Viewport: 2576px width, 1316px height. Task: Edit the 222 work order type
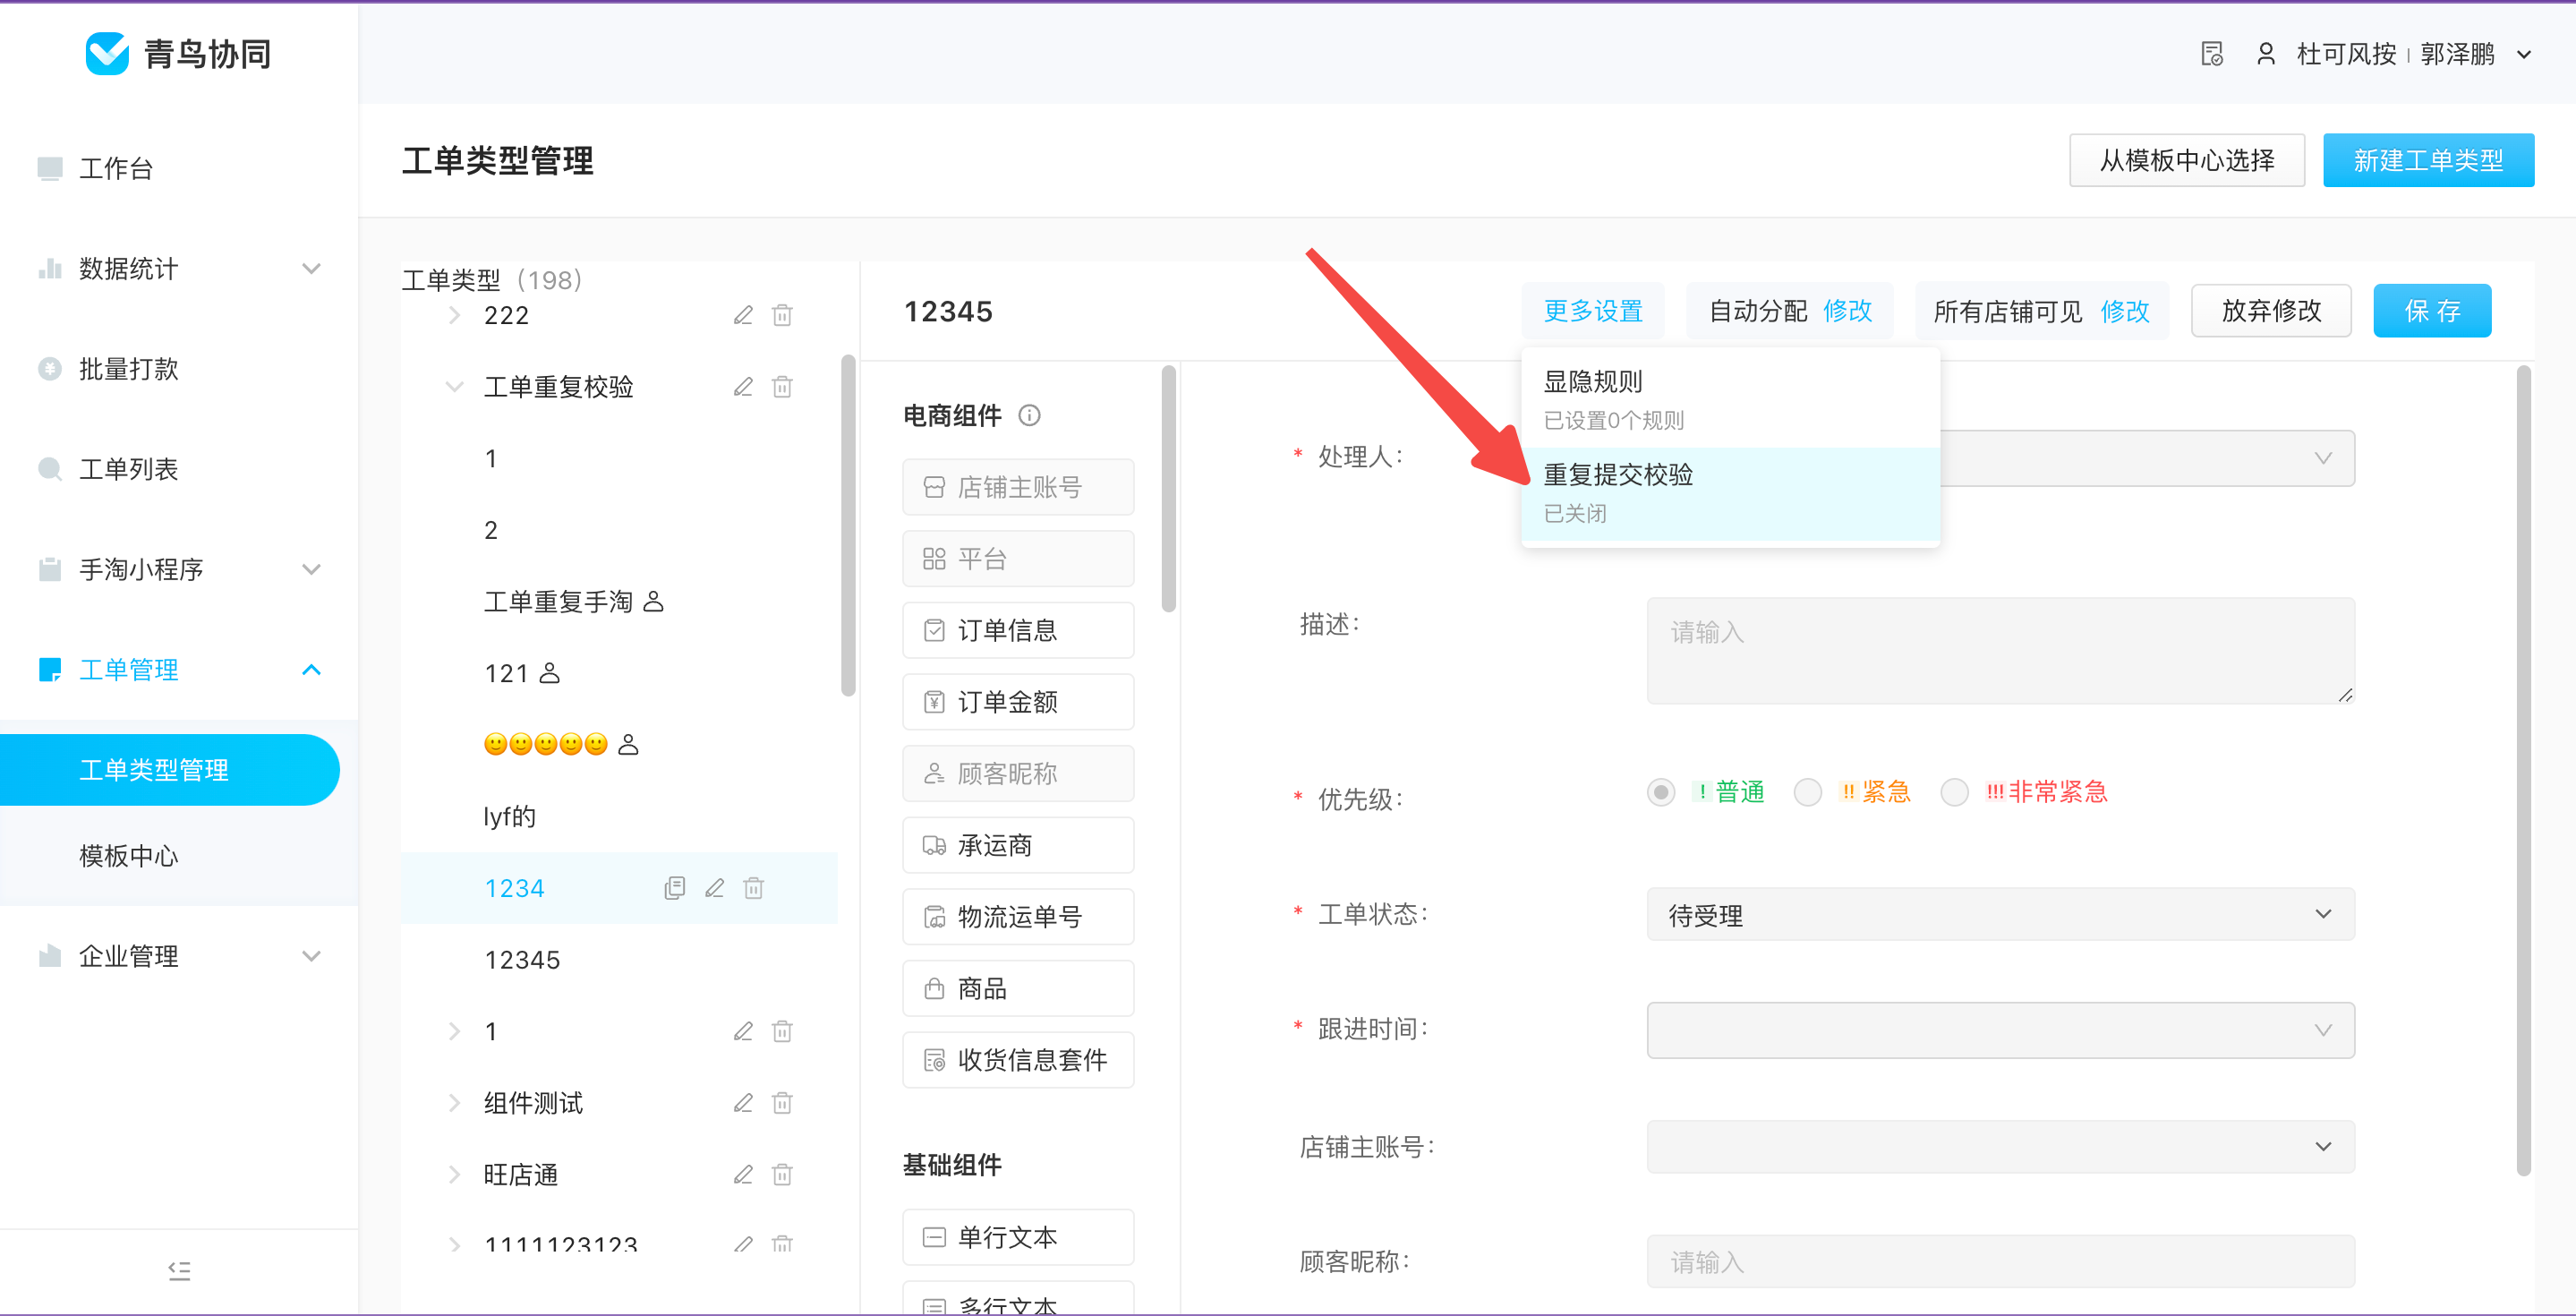(743, 315)
